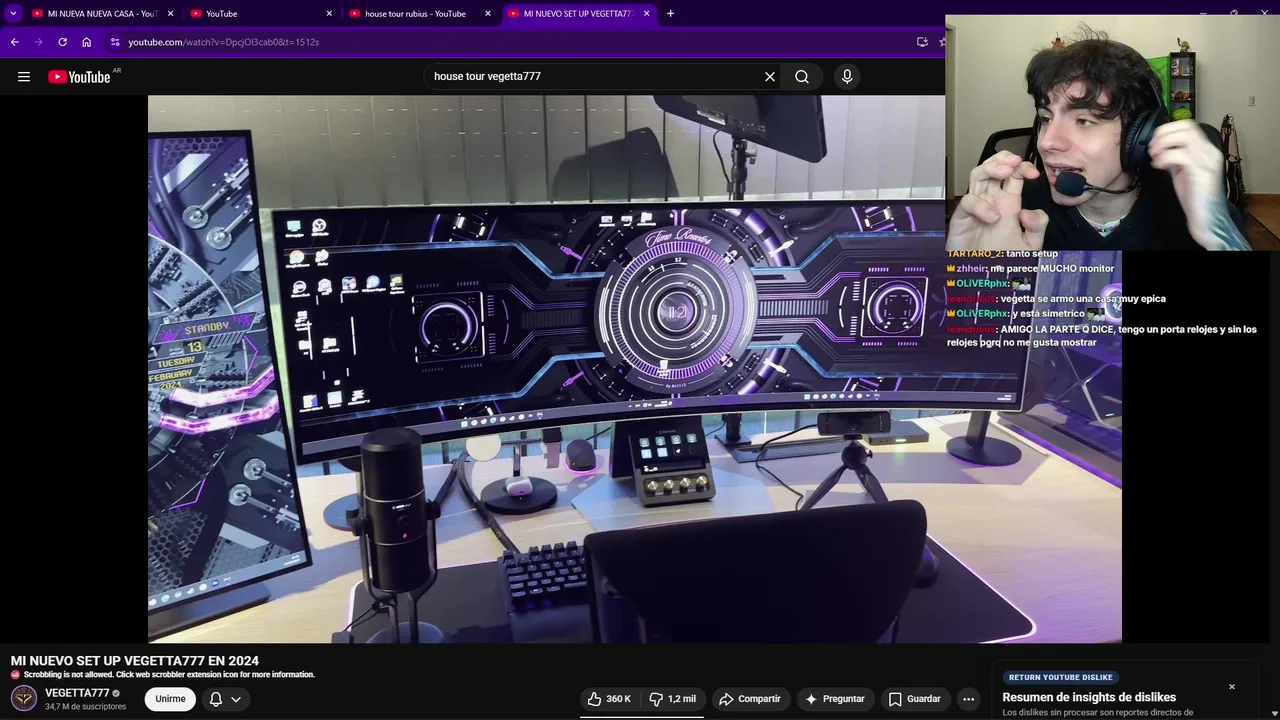The image size is (1280, 720).
Task: Switch to the plain 'YouTube' tab
Action: 262,14
